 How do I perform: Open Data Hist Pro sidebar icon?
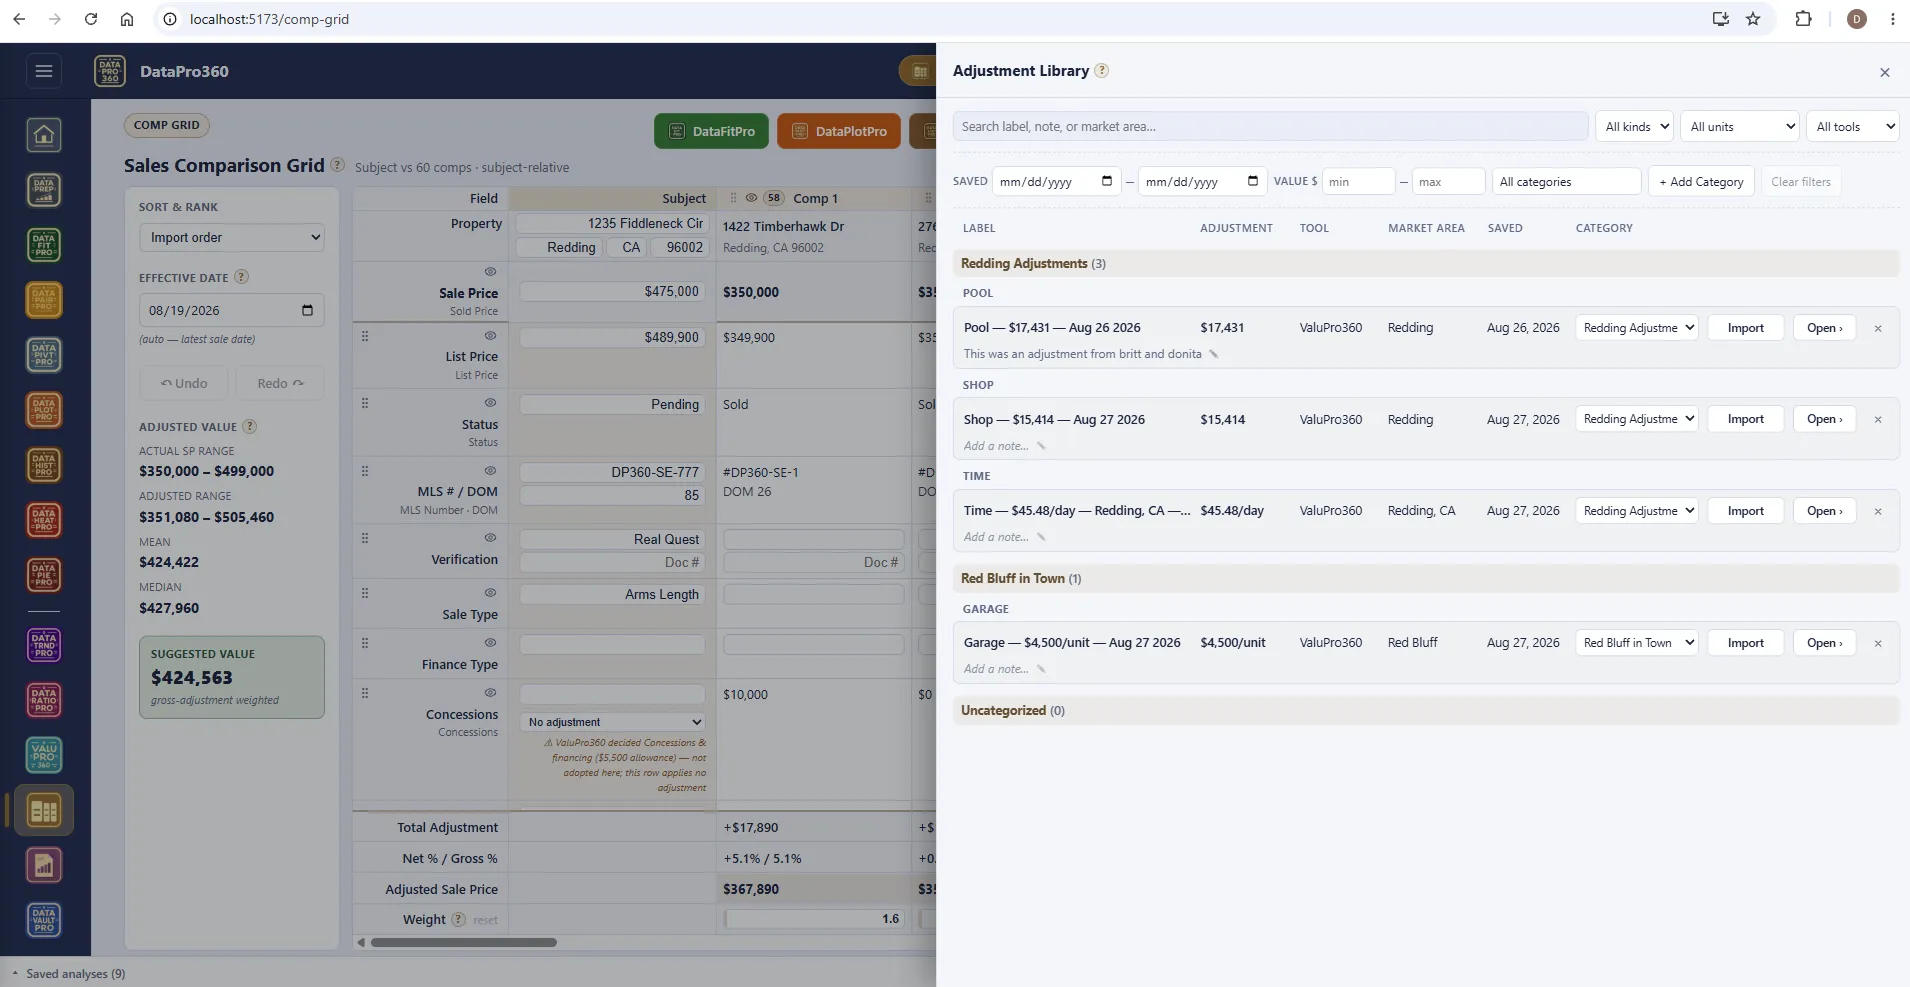[x=44, y=465]
